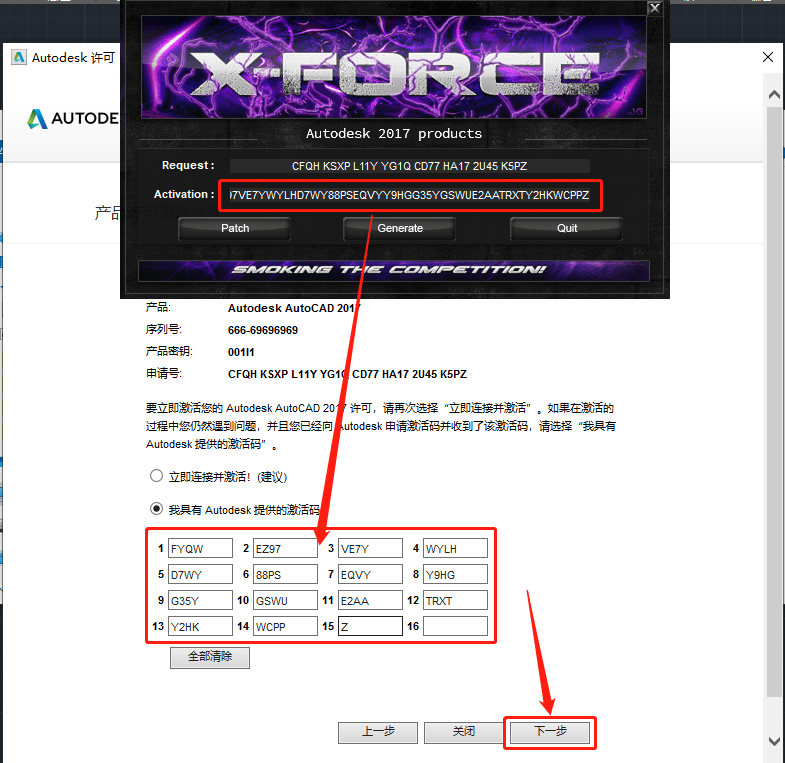Click the scroll up arrow in Autodesk window

click(x=774, y=94)
